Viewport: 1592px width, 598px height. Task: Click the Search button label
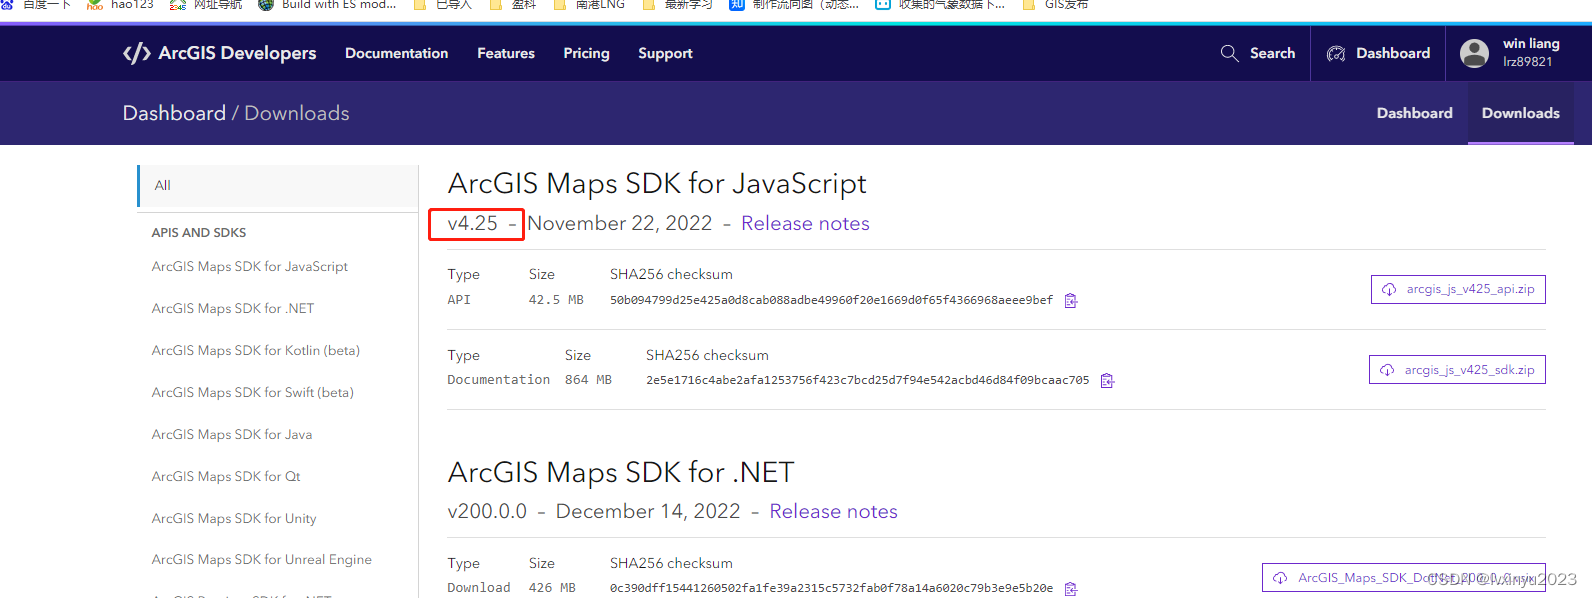click(x=1272, y=53)
